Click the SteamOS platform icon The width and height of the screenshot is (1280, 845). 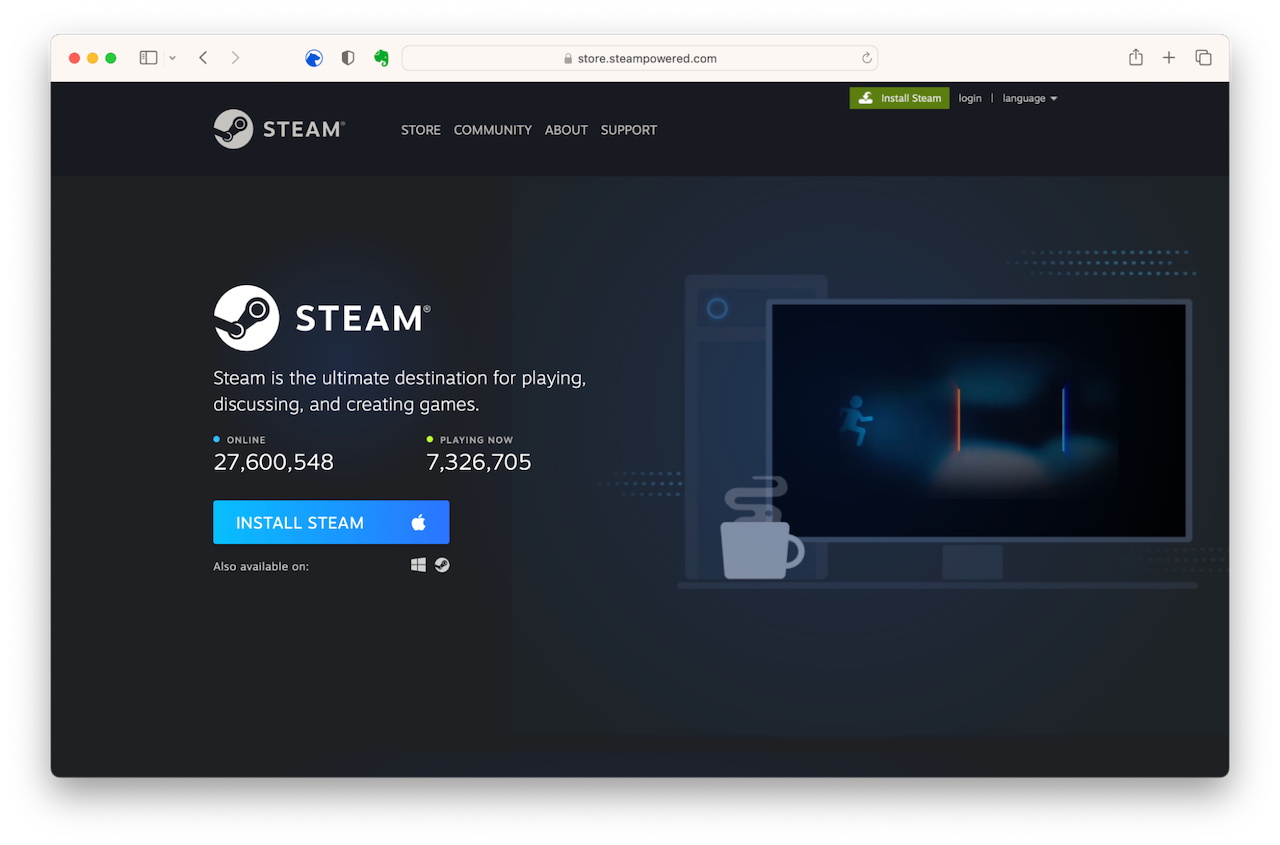pyautogui.click(x=442, y=565)
